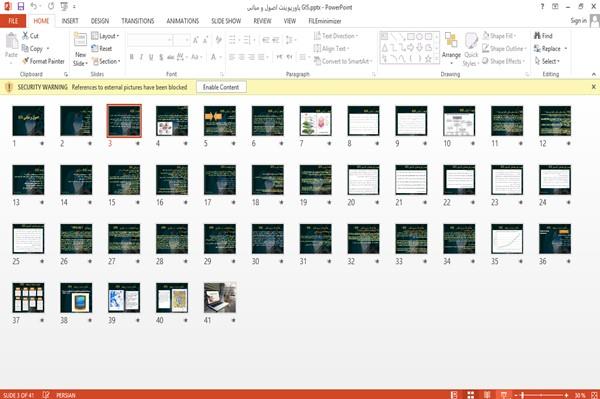This screenshot has width=600, height=399.
Task: Click spell check icon in status bar
Action: pos(46,395)
